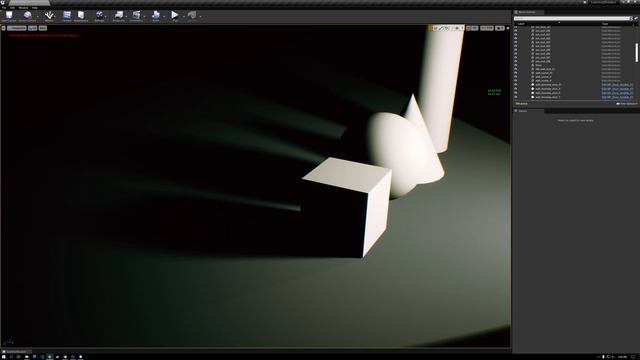The image size is (640, 360).
Task: Click the World Outliner search field
Action: pos(572,18)
